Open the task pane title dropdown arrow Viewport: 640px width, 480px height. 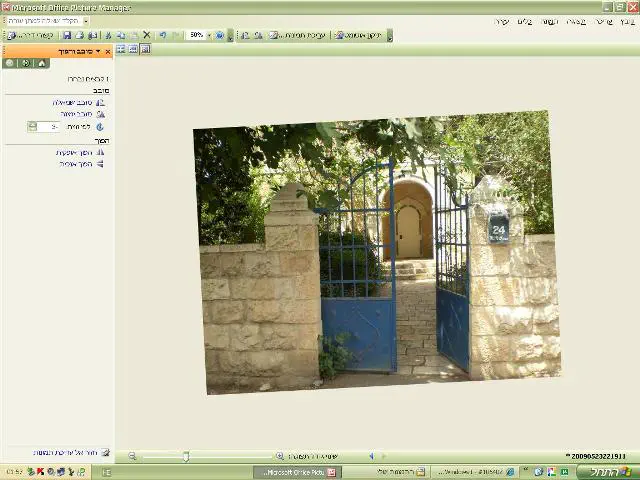coord(98,50)
